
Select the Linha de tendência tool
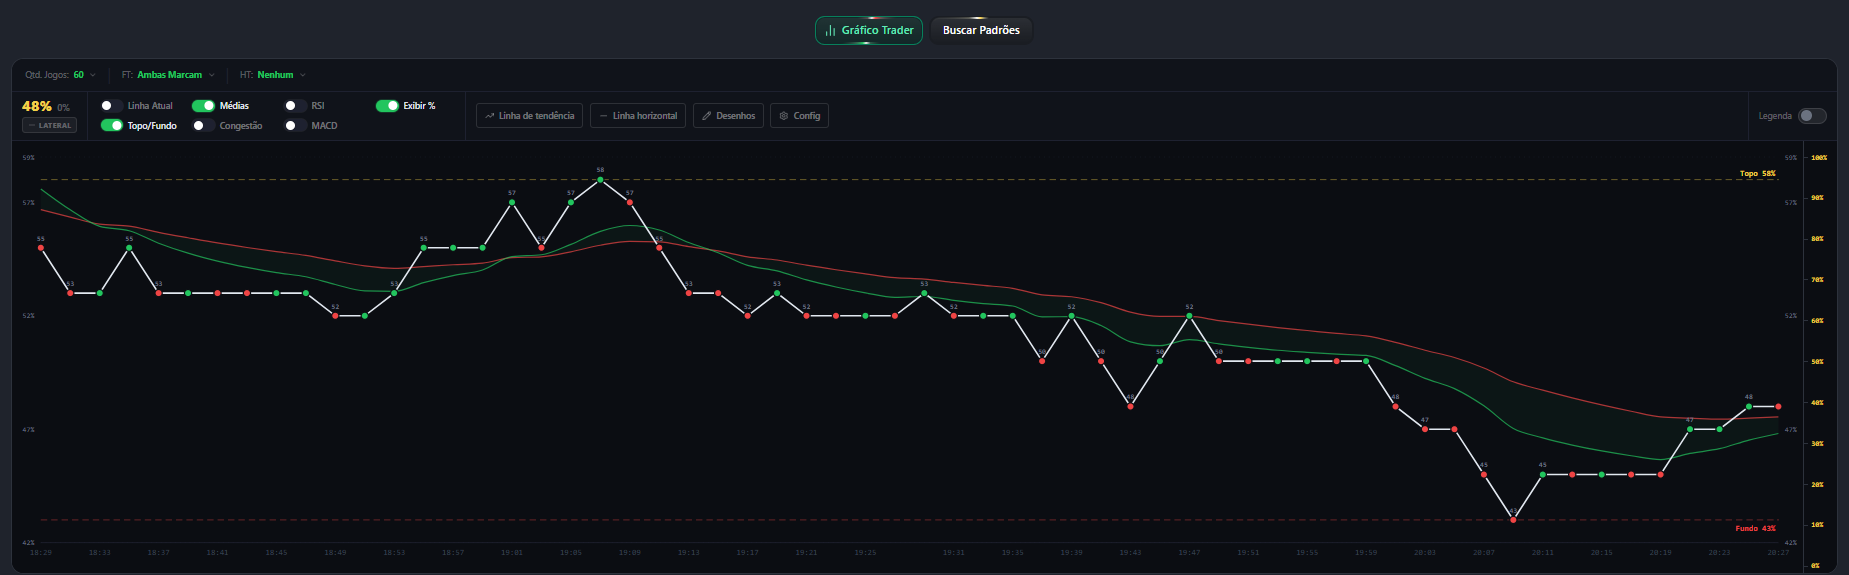point(530,116)
